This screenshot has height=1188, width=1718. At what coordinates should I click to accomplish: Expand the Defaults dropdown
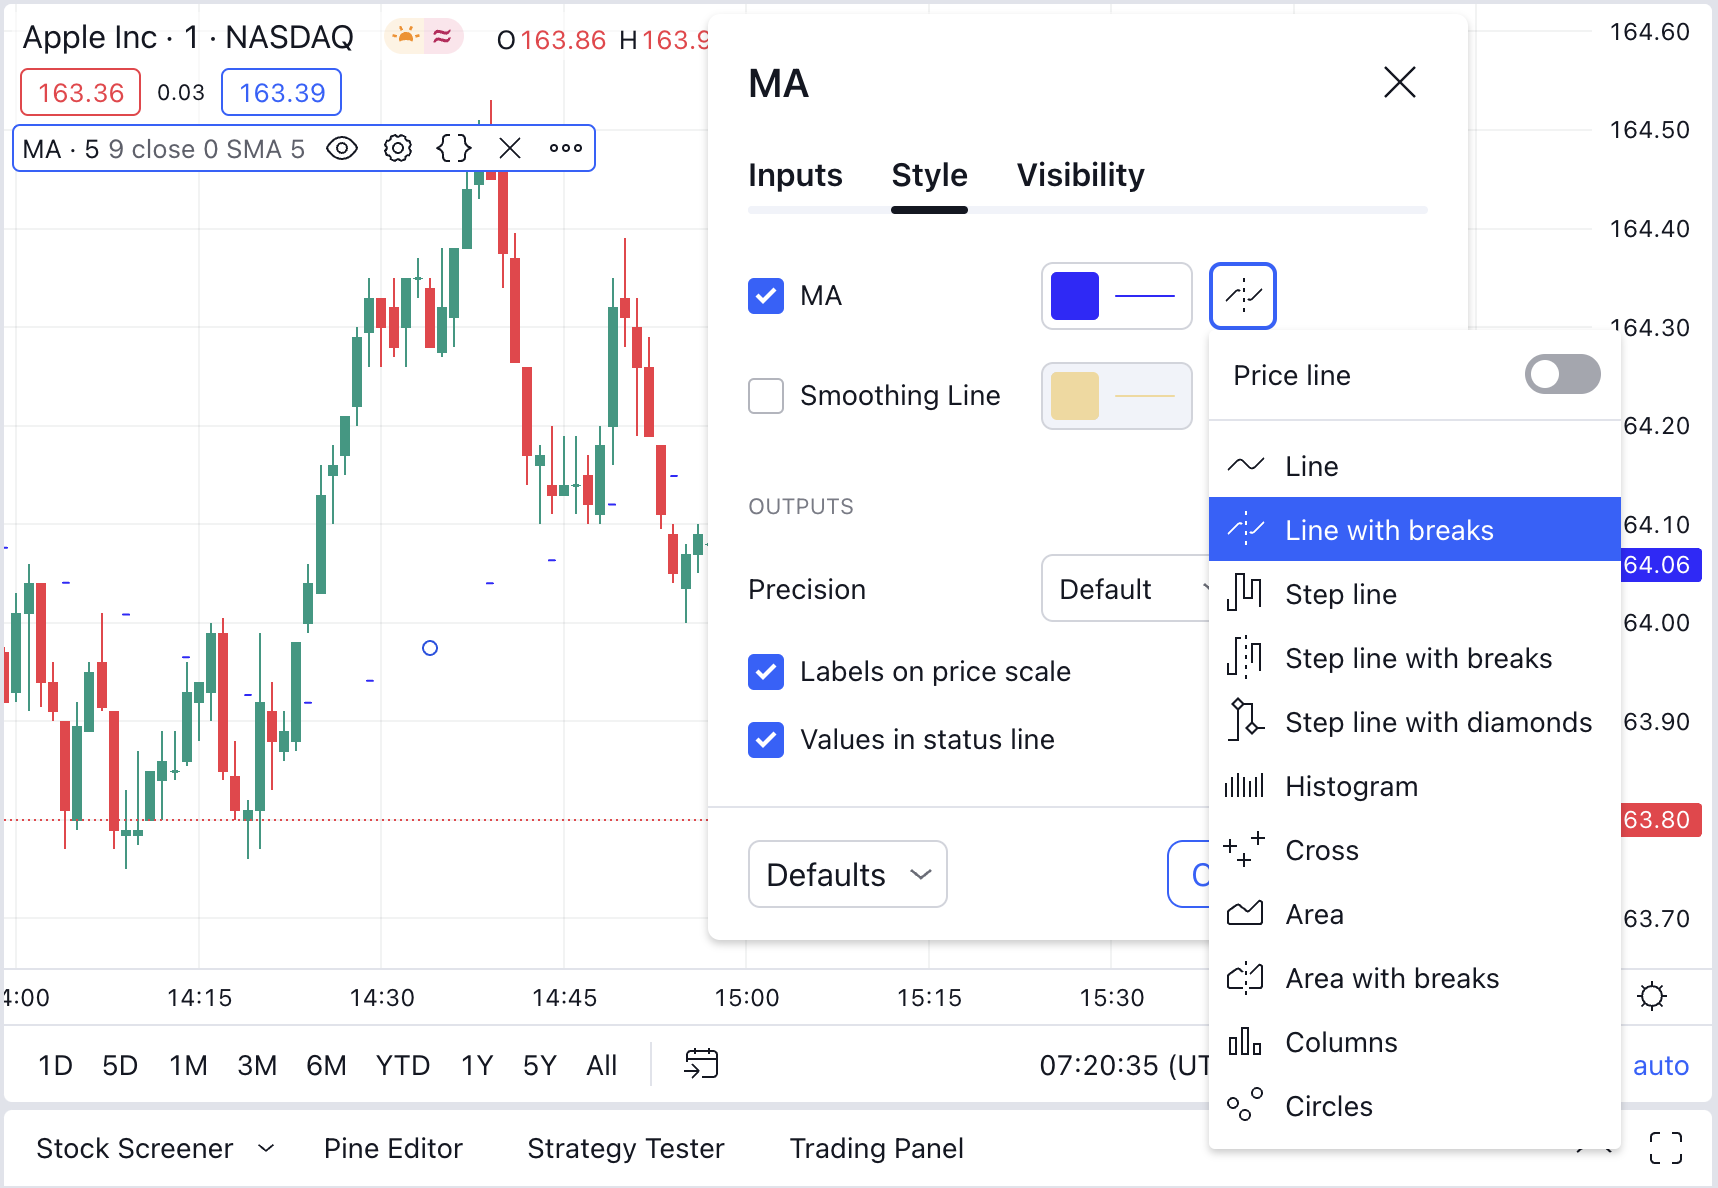(x=847, y=875)
